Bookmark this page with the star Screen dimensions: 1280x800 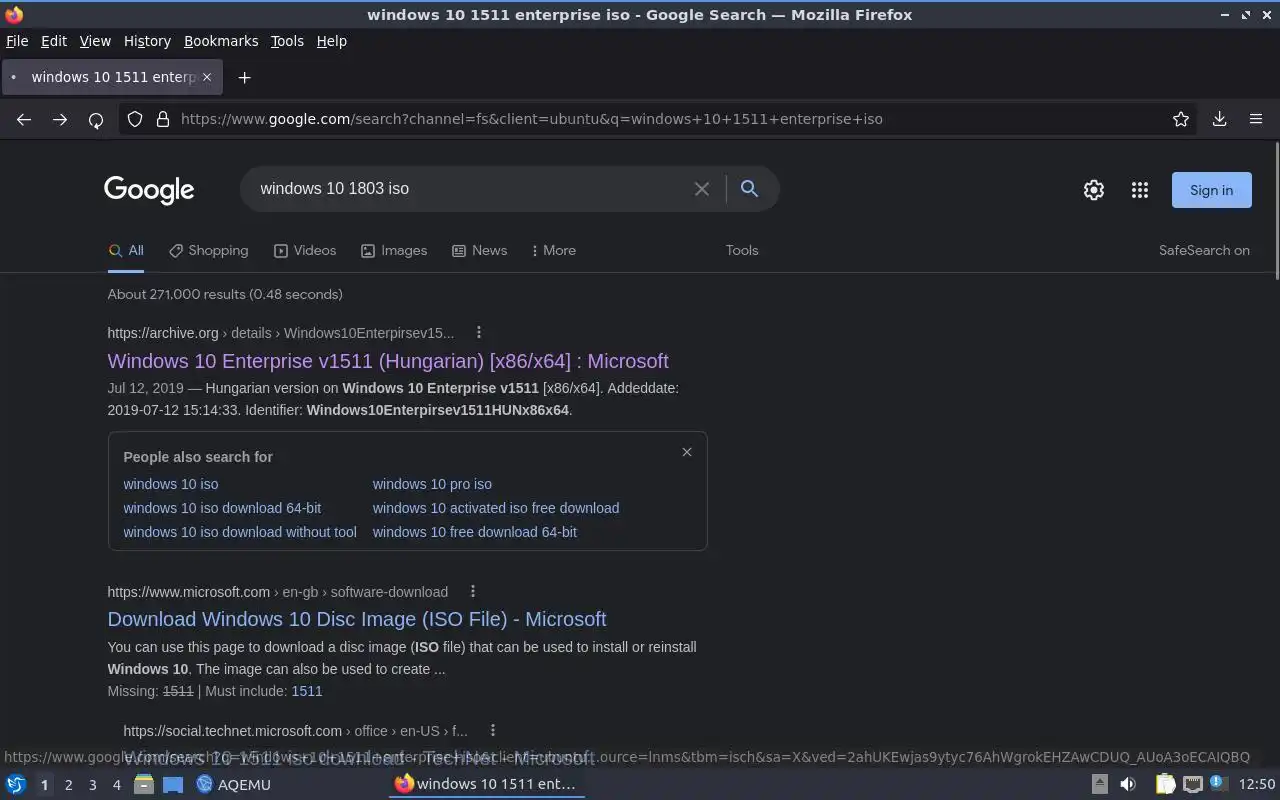1181,119
